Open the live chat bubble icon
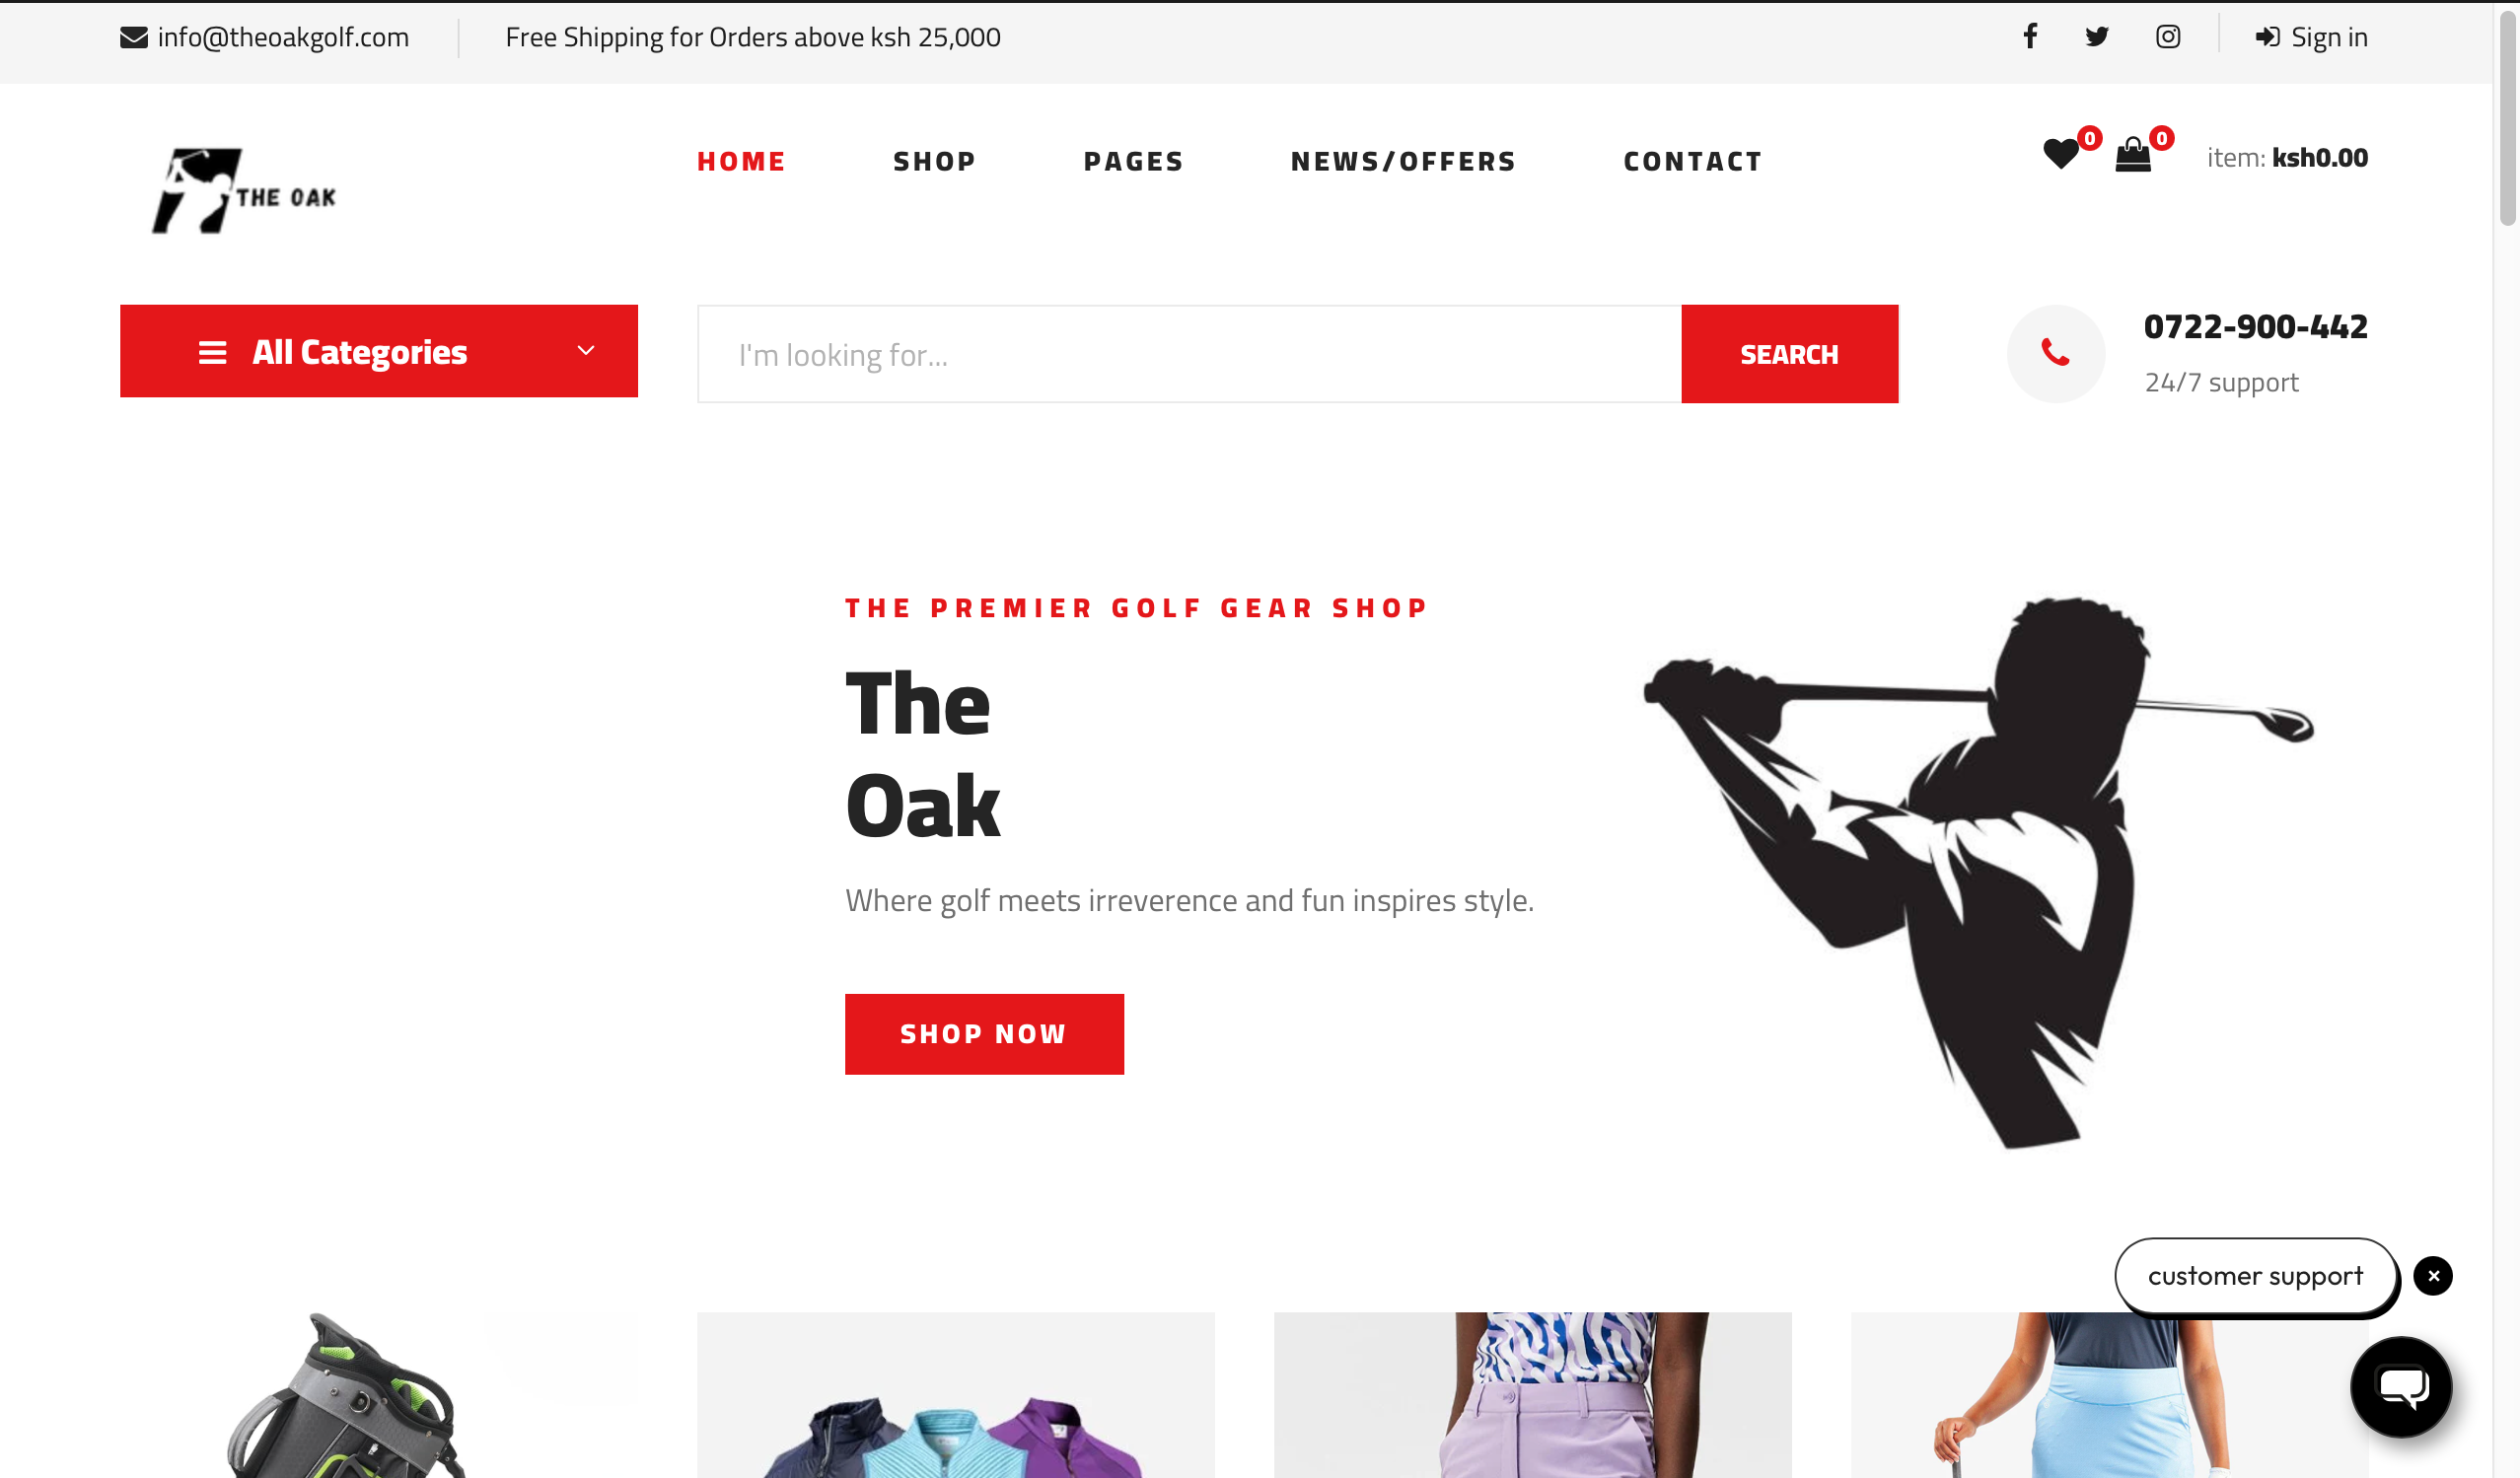 pos(2401,1387)
